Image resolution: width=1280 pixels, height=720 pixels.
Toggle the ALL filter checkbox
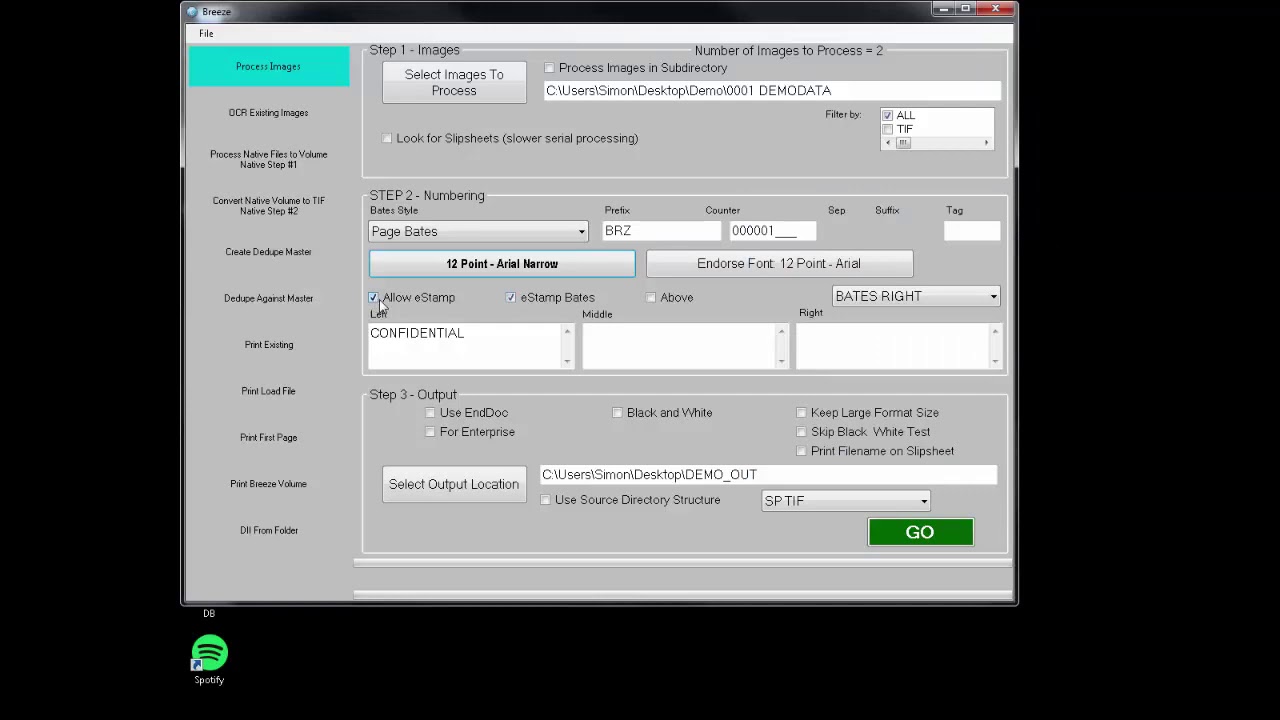click(x=887, y=116)
